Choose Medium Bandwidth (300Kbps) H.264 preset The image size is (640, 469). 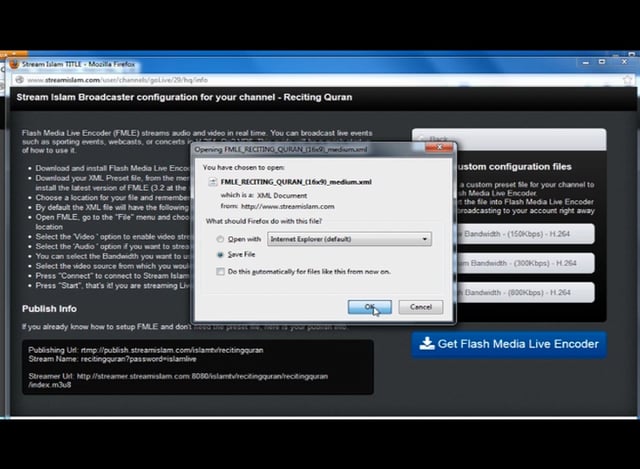pos(526,263)
